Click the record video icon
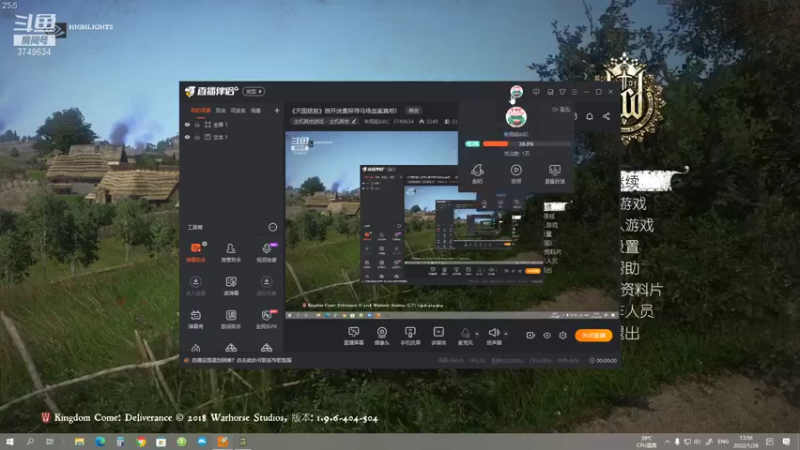 click(531, 335)
